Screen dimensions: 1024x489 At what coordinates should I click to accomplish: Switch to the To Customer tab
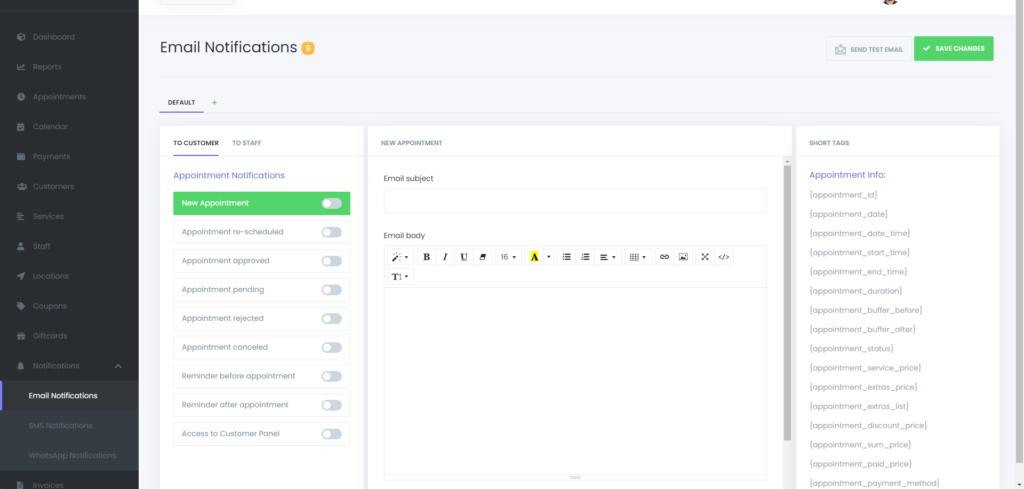[196, 143]
